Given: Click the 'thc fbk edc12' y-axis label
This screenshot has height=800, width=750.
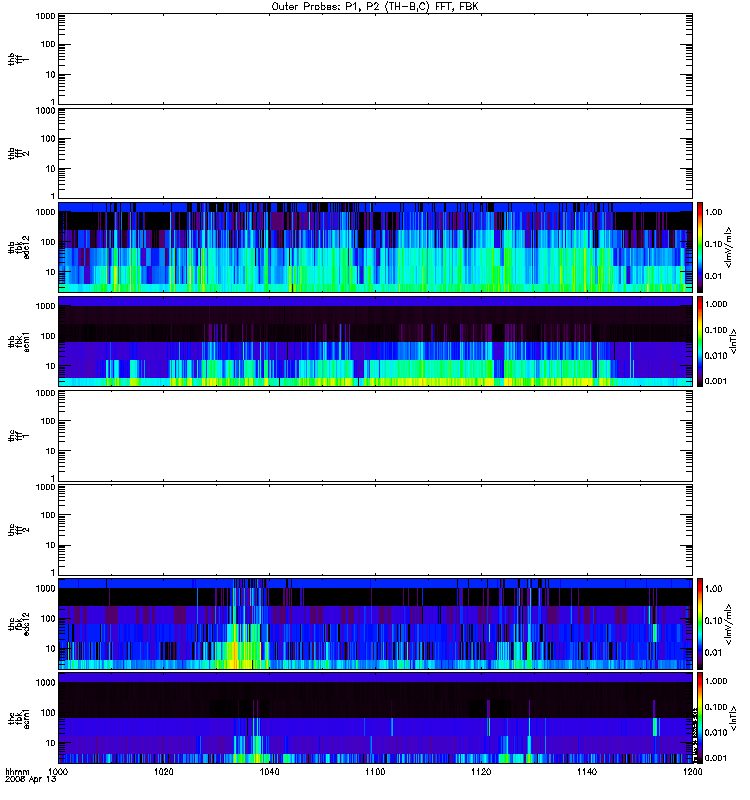Looking at the screenshot, I should click(x=18, y=624).
